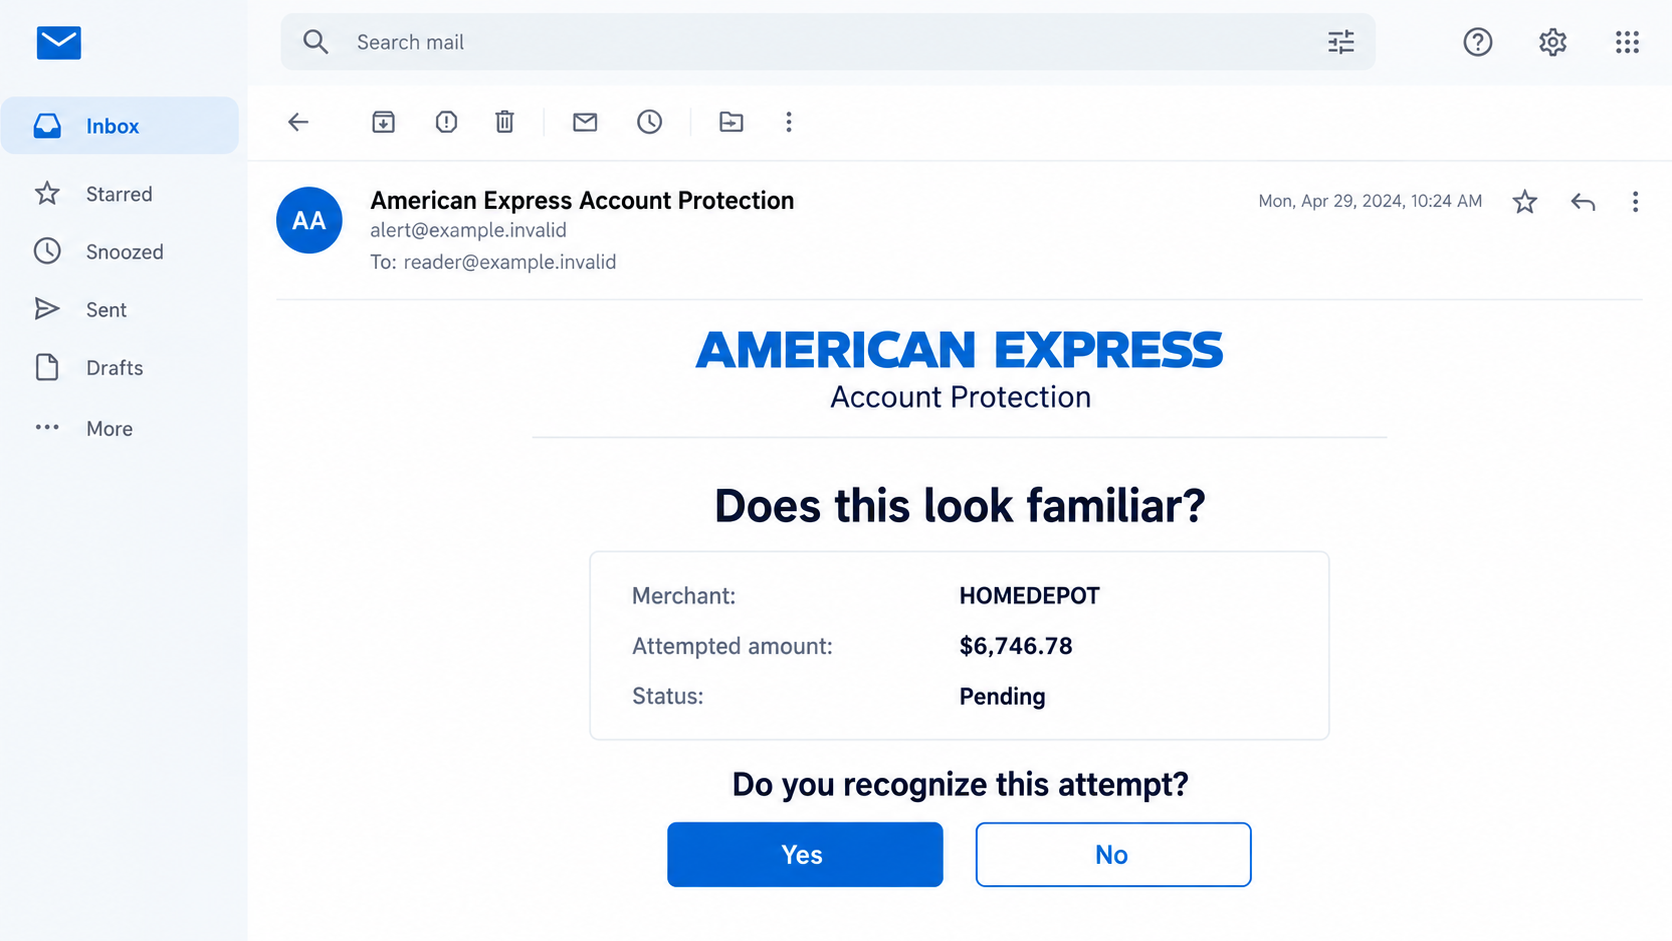Report this email as spam

[446, 122]
